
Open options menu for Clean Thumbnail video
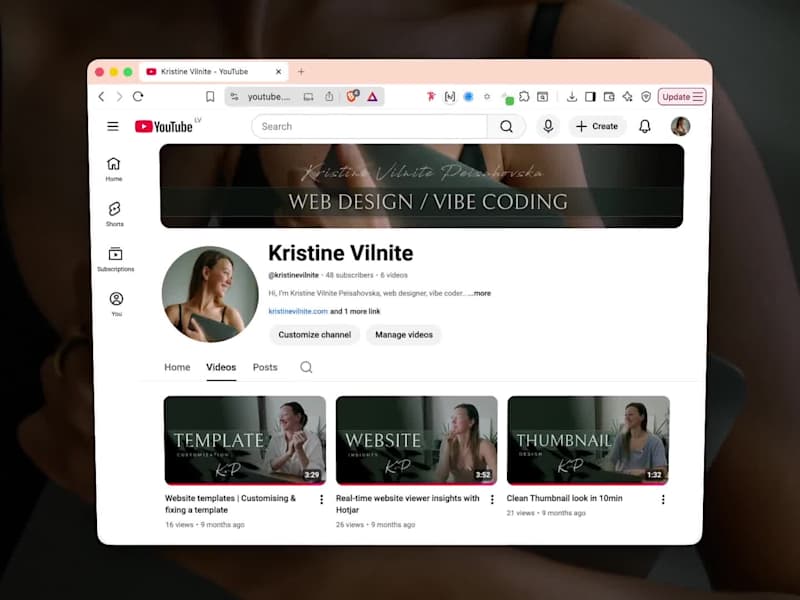(x=663, y=499)
